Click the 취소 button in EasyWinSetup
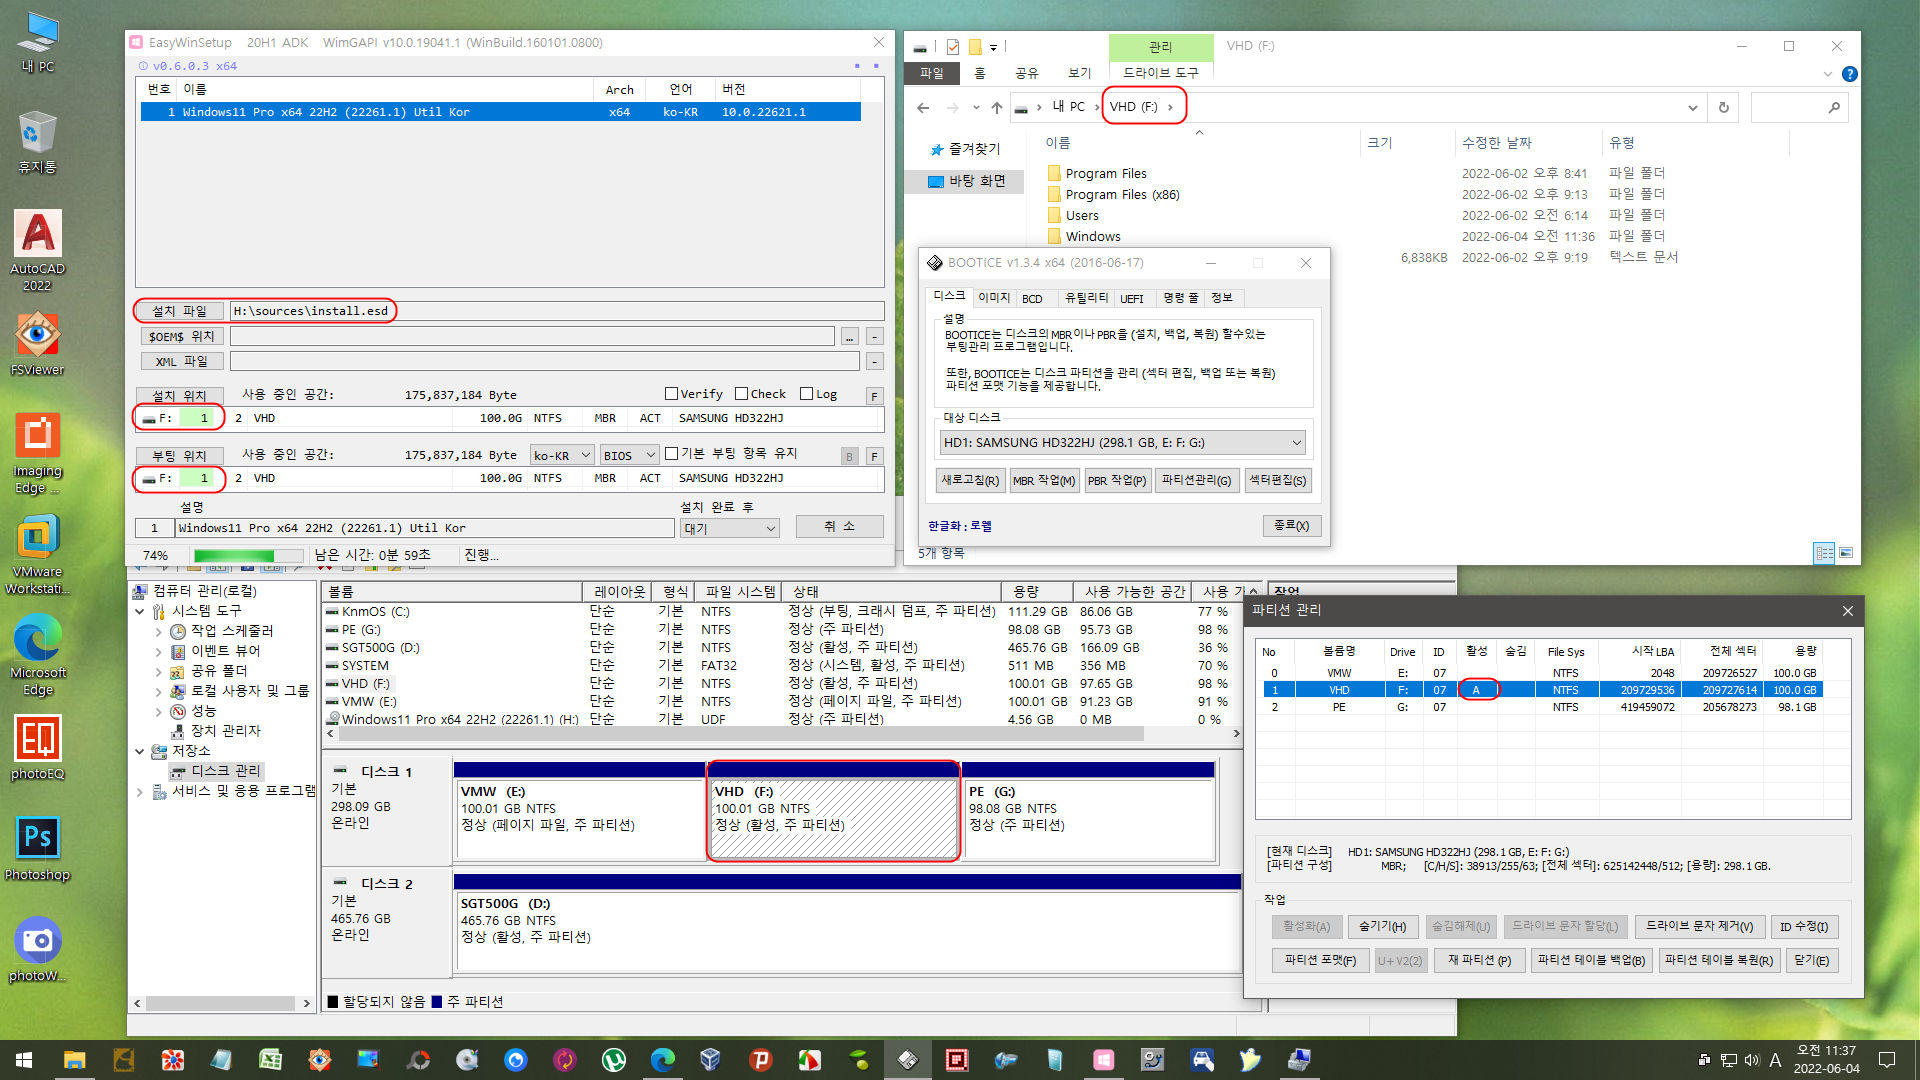This screenshot has width=1920, height=1080. pos(839,527)
